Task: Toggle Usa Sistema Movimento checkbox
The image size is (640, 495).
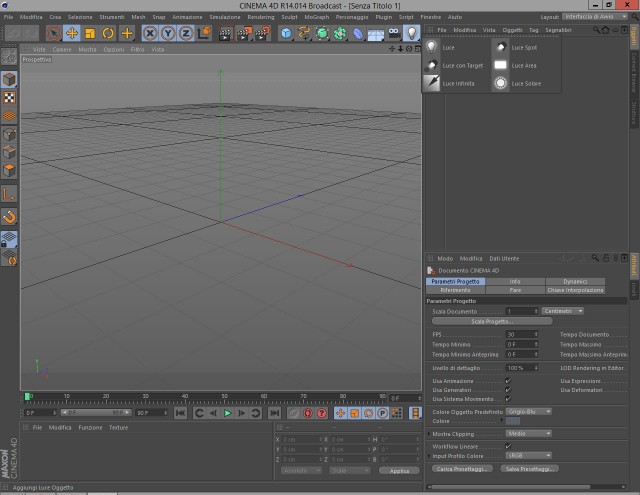Action: click(508, 399)
